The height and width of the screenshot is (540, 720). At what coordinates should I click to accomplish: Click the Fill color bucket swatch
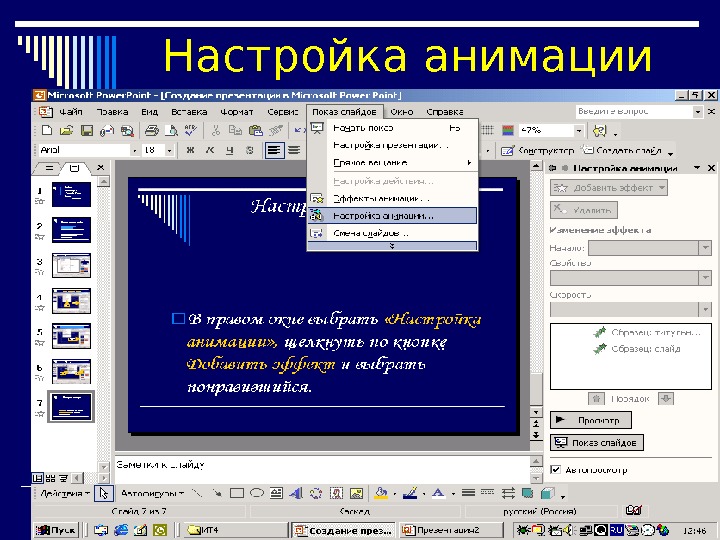click(x=381, y=494)
